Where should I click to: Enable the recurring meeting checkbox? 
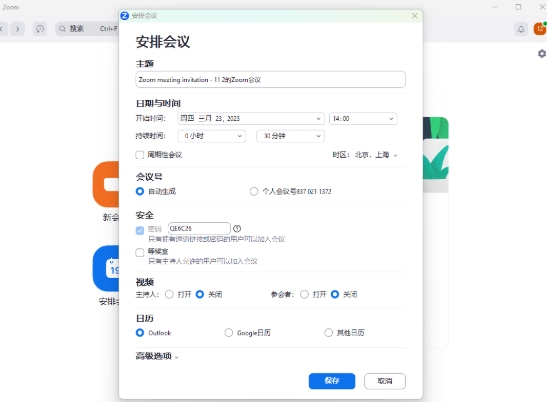(x=140, y=155)
